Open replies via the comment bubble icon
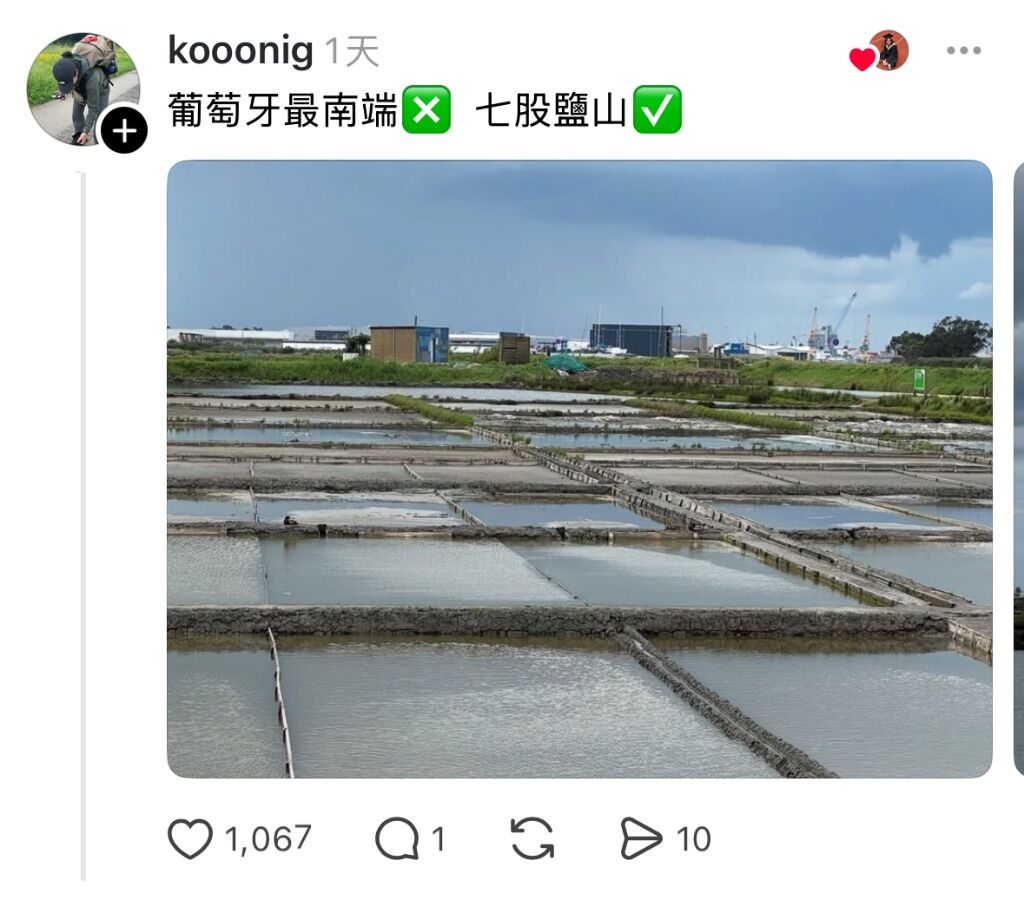The width and height of the screenshot is (1024, 900). point(397,839)
